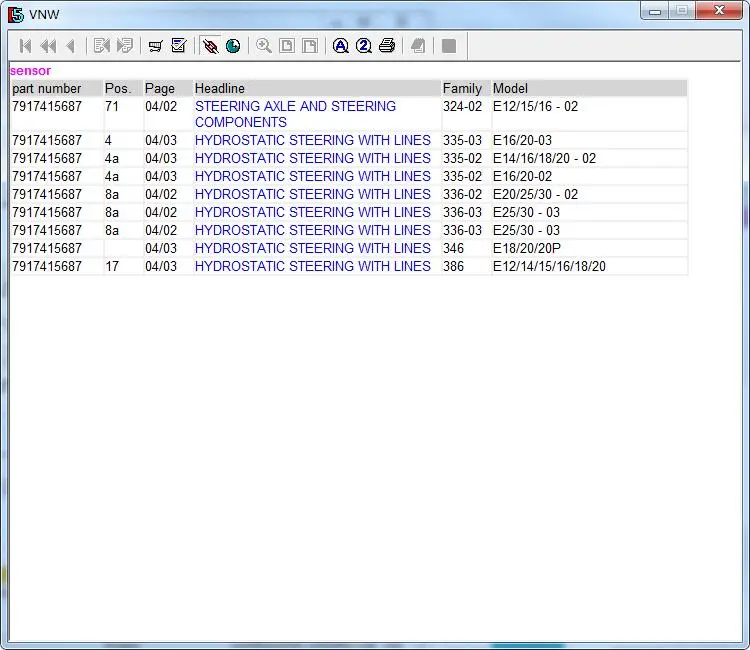Open HYDROSTATIC STEERING link for family 346
The width and height of the screenshot is (750, 650).
pos(312,248)
